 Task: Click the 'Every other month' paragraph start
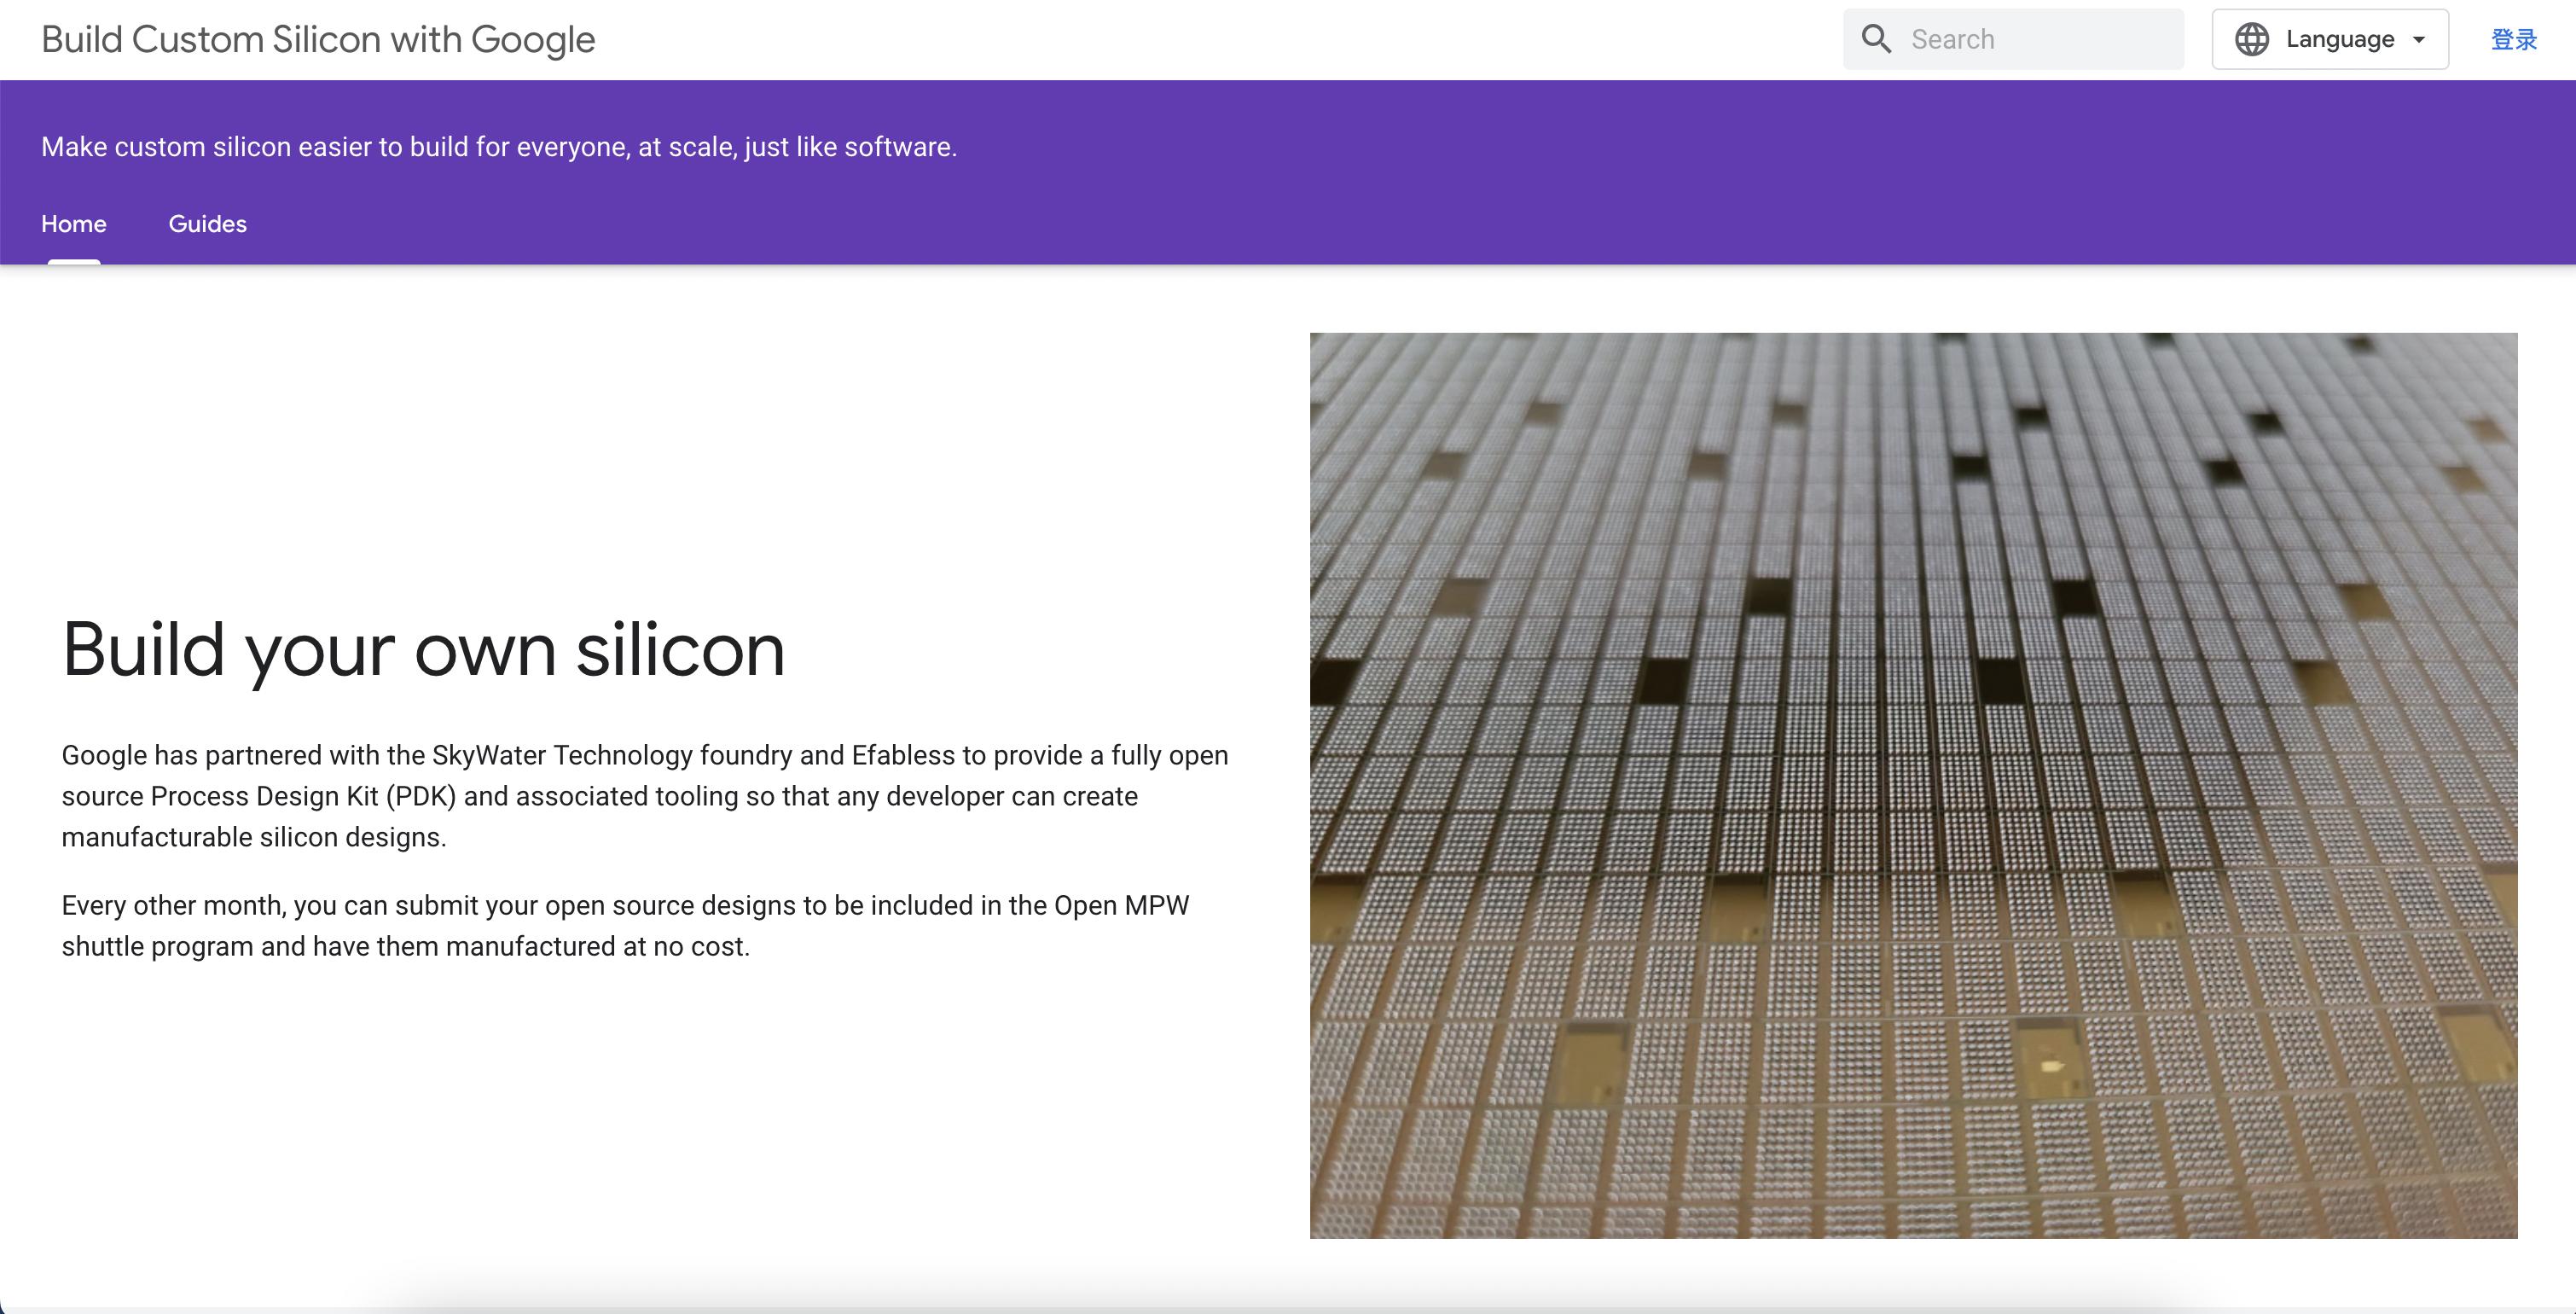[x=171, y=905]
